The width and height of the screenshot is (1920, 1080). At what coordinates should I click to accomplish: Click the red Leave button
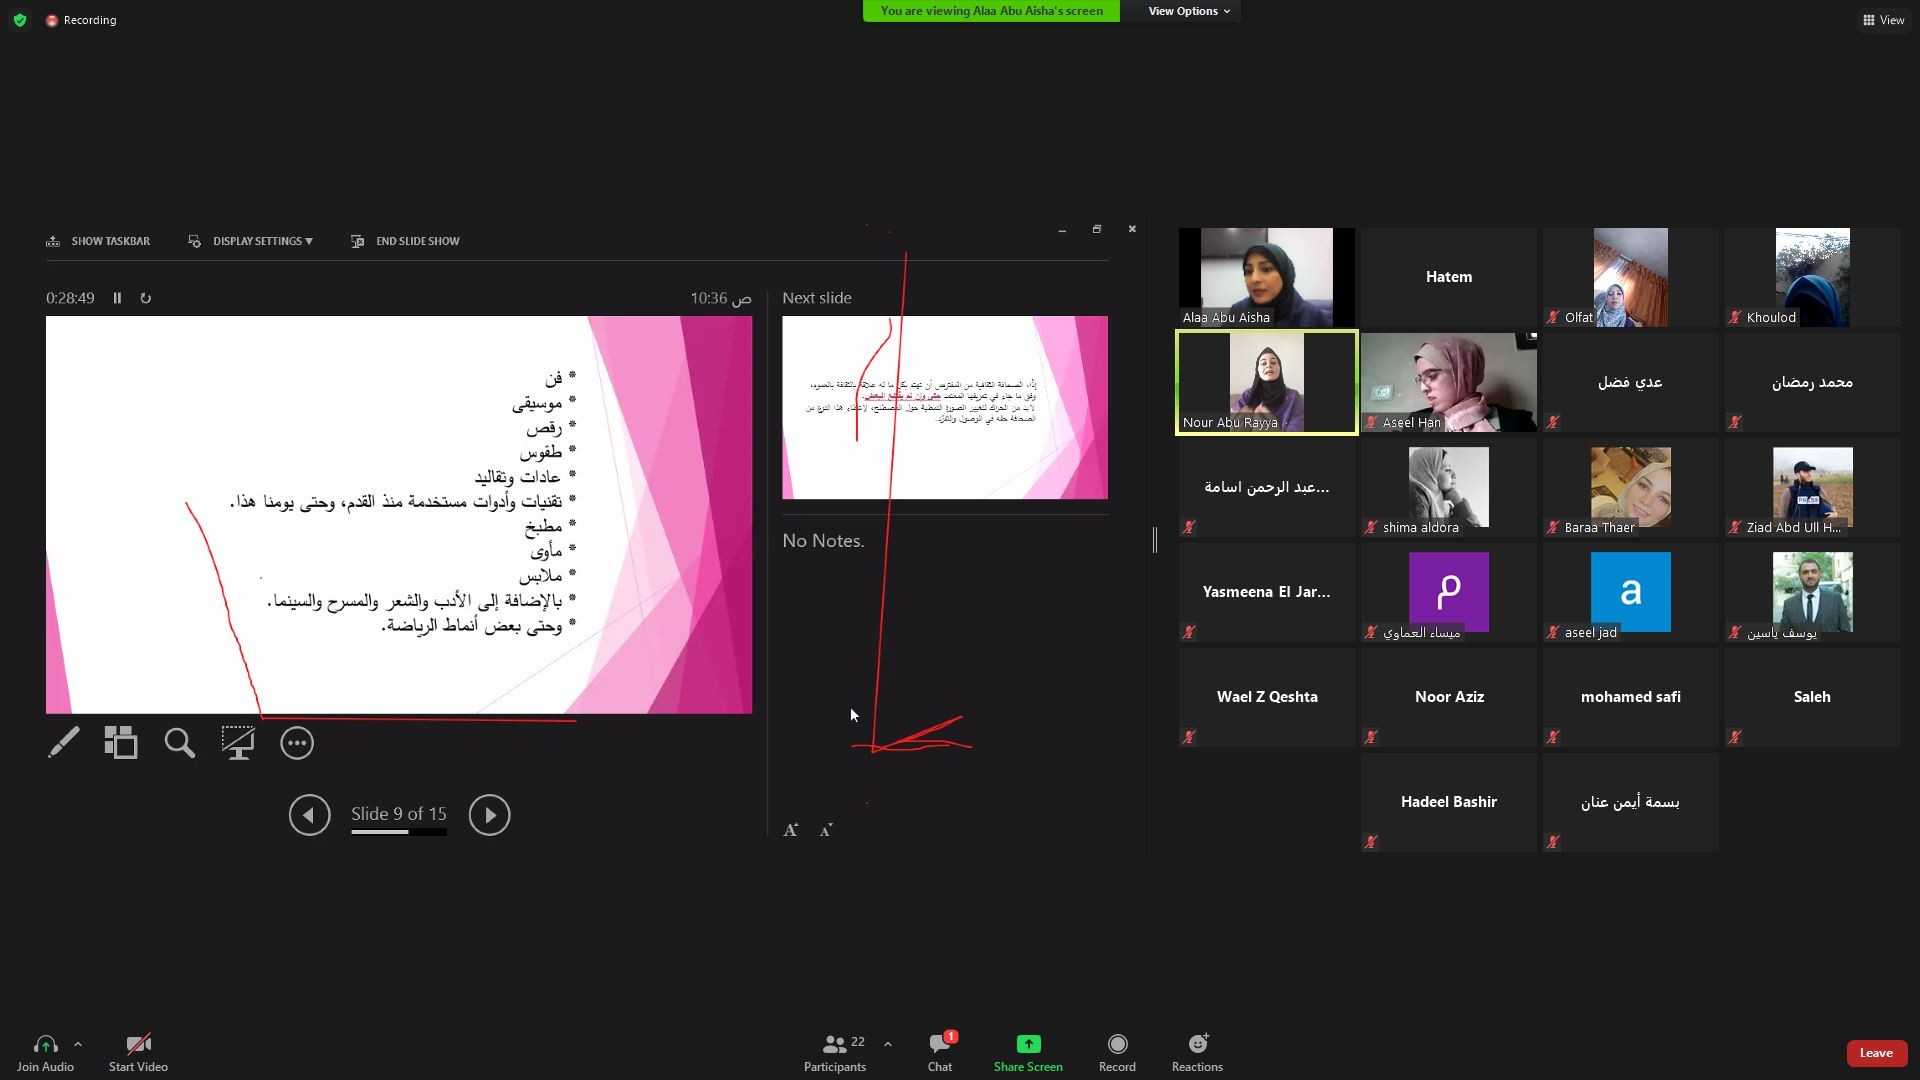[x=1875, y=1053]
